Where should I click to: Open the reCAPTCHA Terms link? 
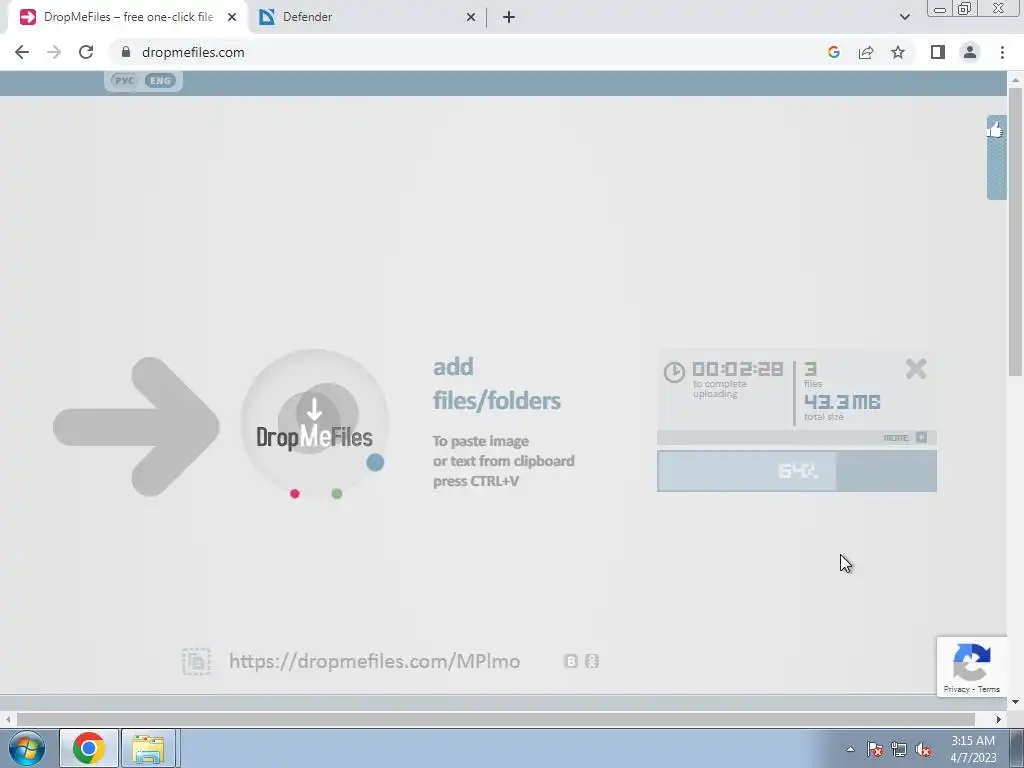[989, 689]
